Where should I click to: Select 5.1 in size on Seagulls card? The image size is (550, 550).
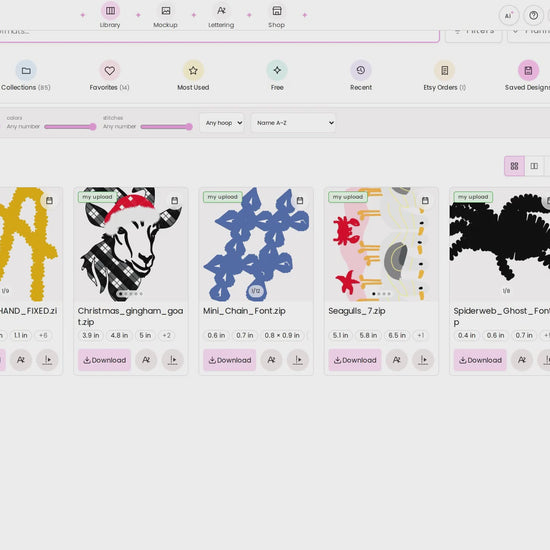(340, 335)
